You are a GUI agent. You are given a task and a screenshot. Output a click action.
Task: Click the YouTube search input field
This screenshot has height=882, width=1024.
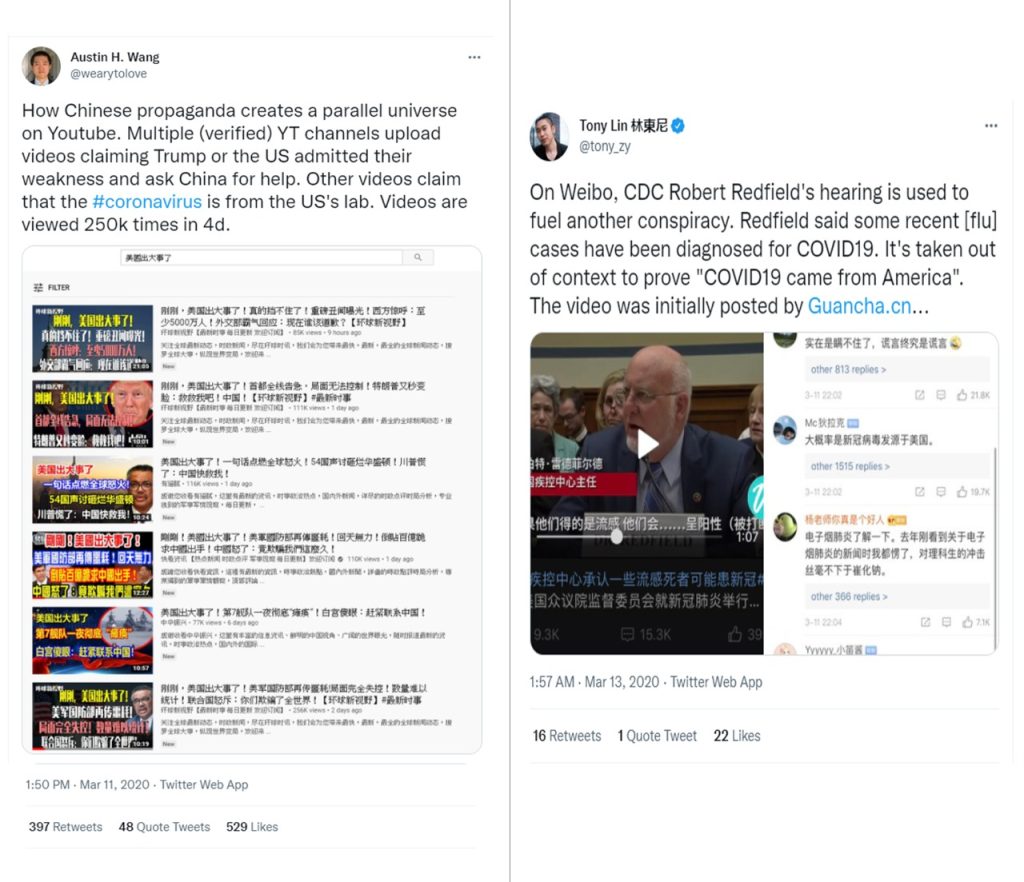261,257
